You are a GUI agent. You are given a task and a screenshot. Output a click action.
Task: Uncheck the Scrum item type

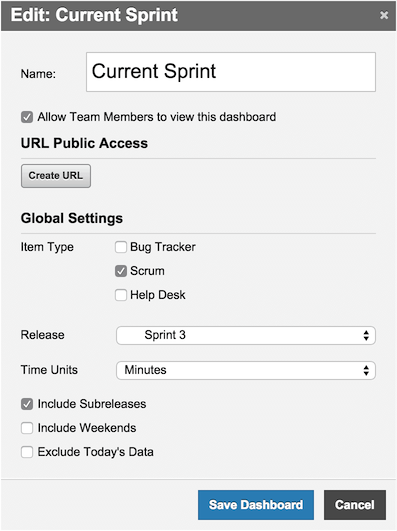[x=121, y=271]
